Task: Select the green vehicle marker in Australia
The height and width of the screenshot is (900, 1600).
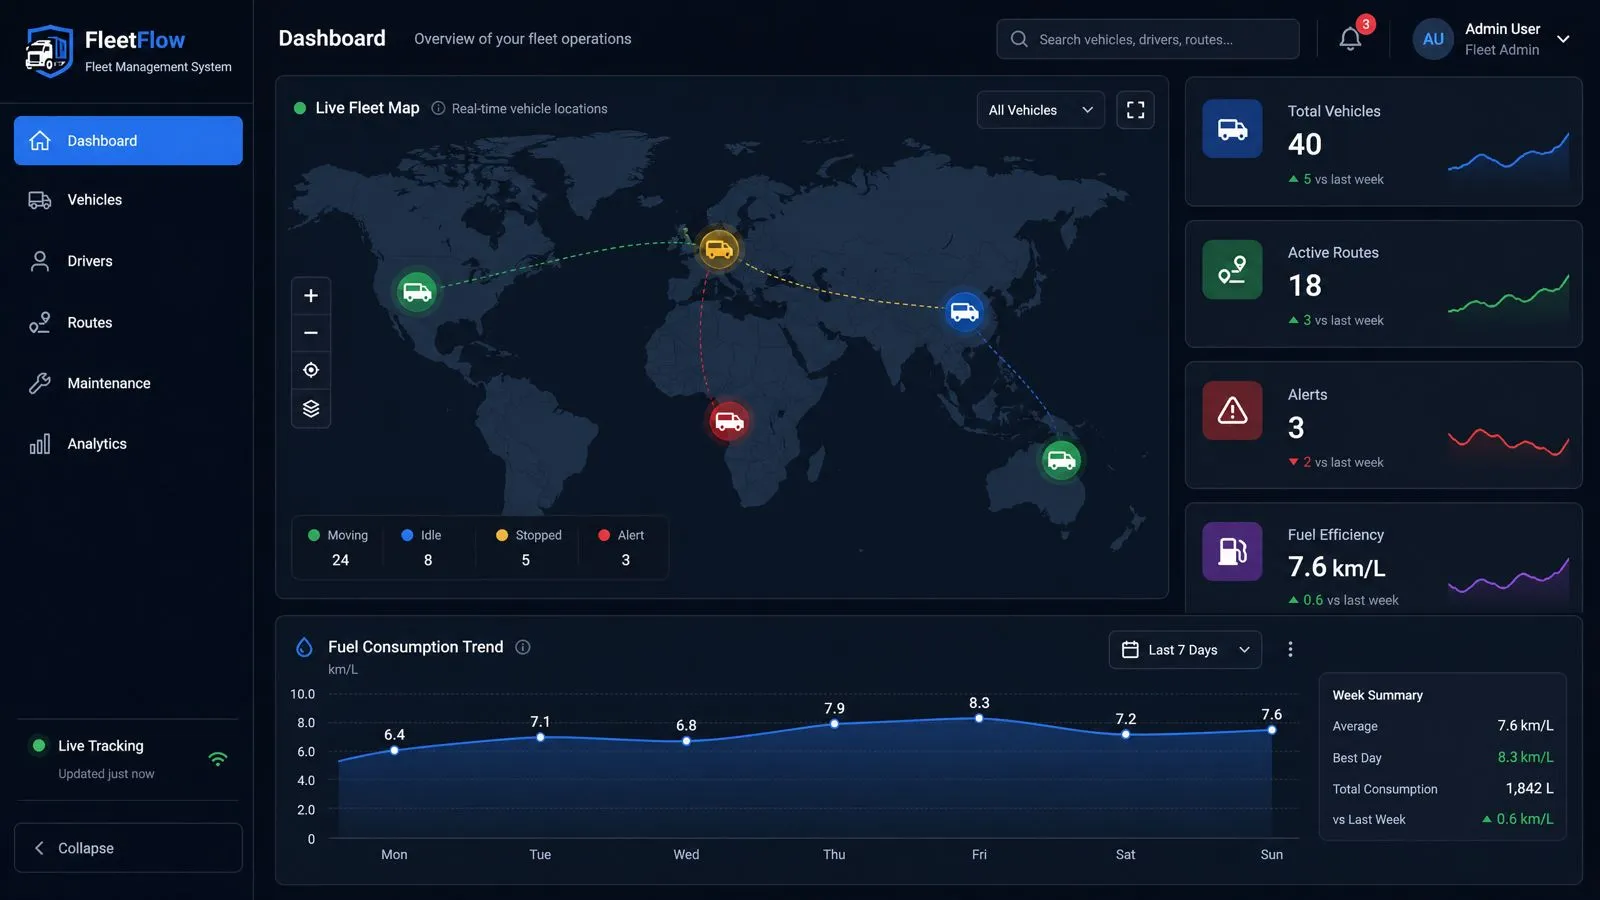Action: [x=1061, y=460]
